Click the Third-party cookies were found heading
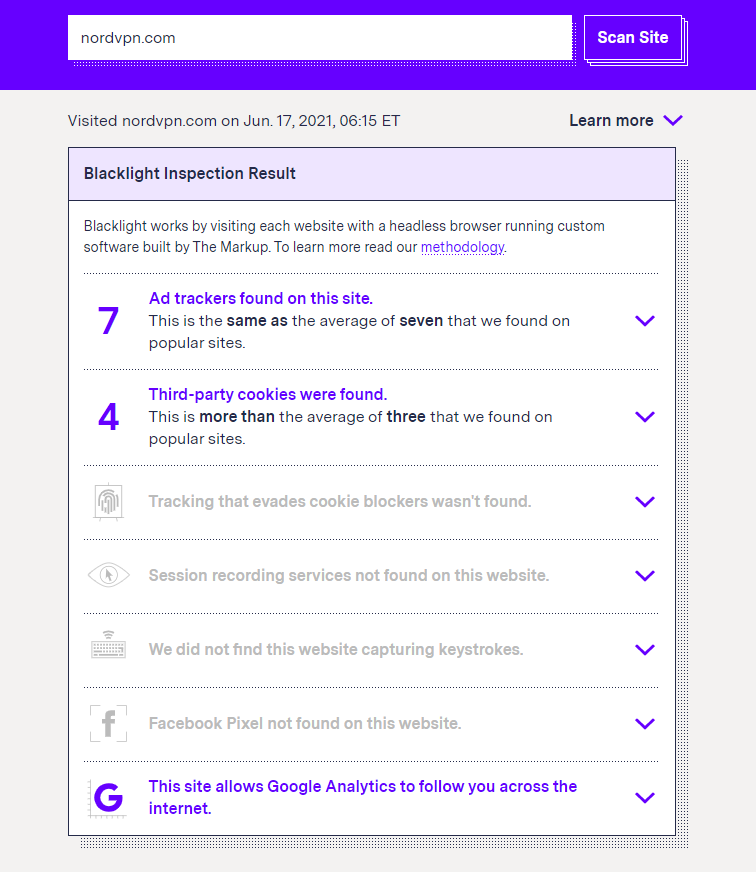 (267, 394)
